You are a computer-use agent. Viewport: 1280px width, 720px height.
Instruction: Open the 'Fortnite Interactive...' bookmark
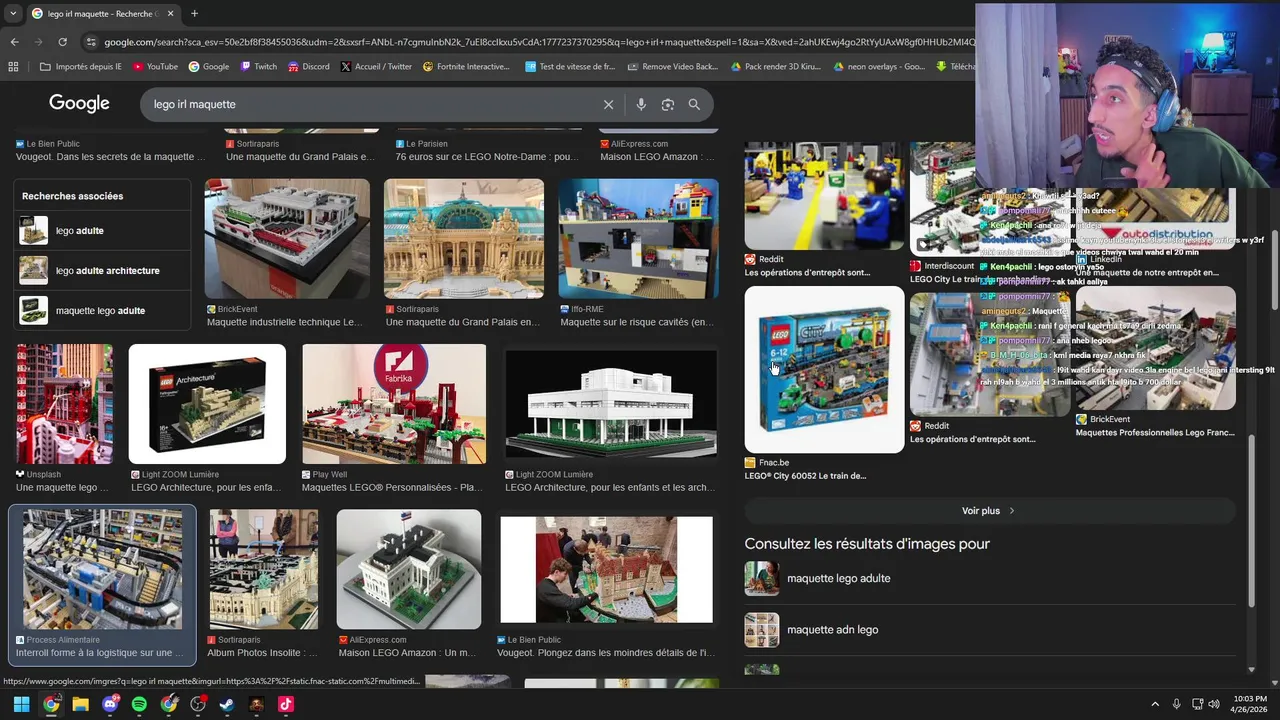tap(466, 67)
